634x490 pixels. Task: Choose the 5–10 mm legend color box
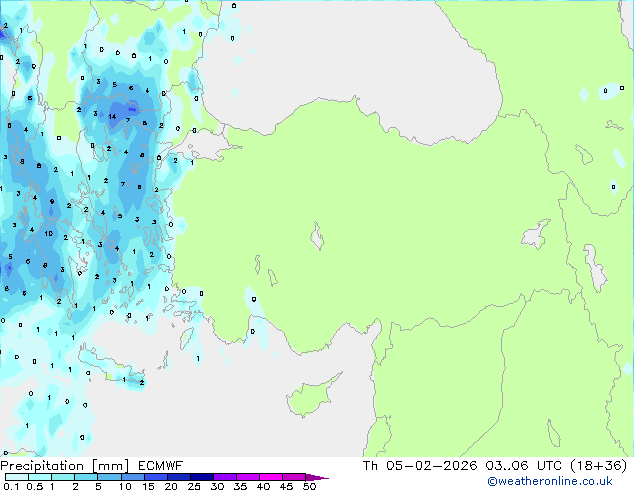tap(109, 477)
